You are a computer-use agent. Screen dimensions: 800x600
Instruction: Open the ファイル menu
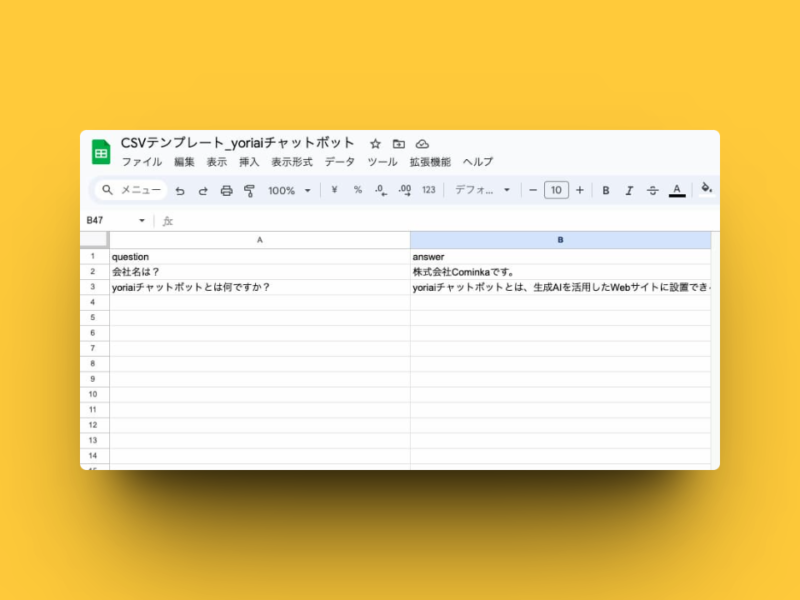click(x=141, y=162)
